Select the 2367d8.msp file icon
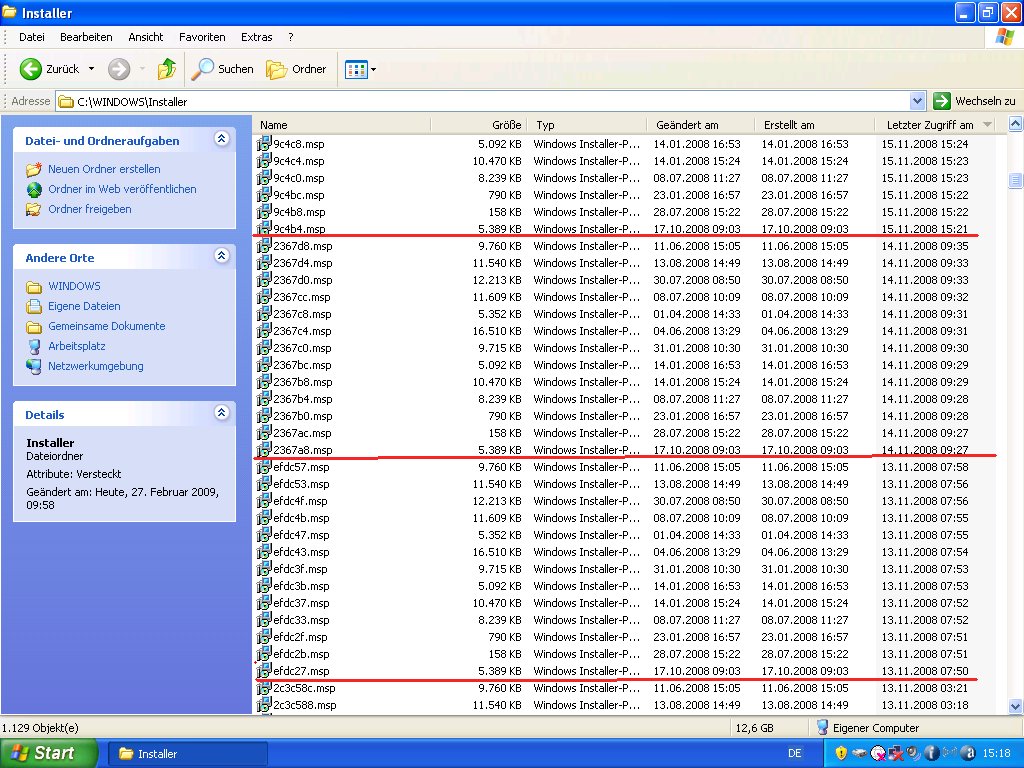 264,246
